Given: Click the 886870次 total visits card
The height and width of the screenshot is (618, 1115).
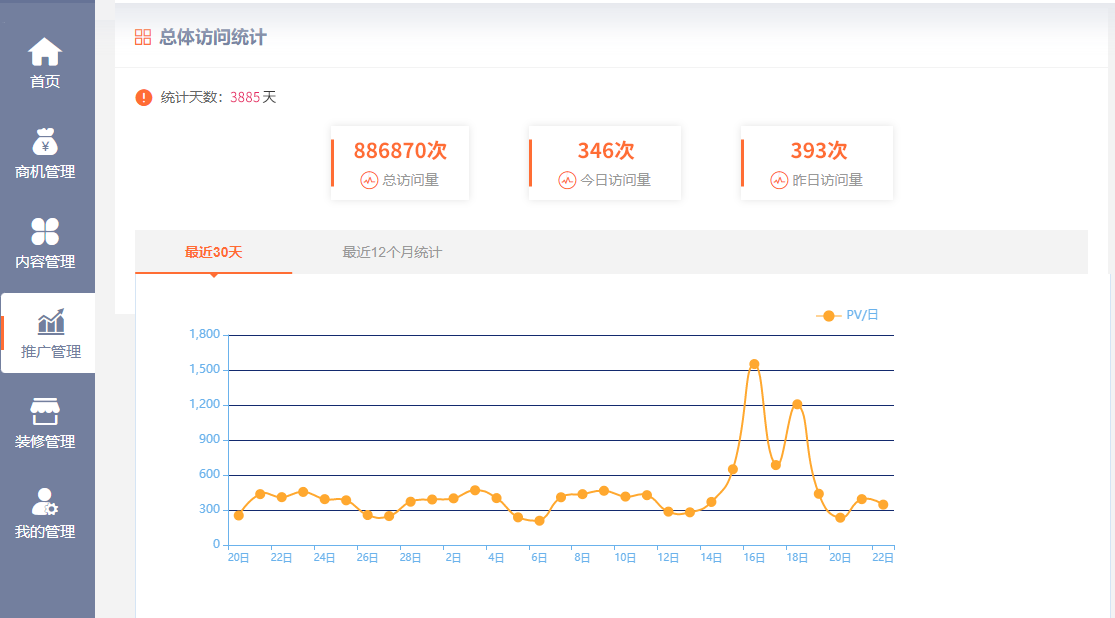Looking at the screenshot, I should [400, 163].
